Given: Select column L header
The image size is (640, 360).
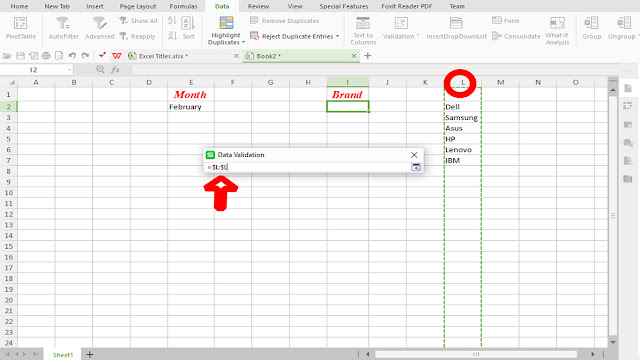Looking at the screenshot, I should point(463,82).
